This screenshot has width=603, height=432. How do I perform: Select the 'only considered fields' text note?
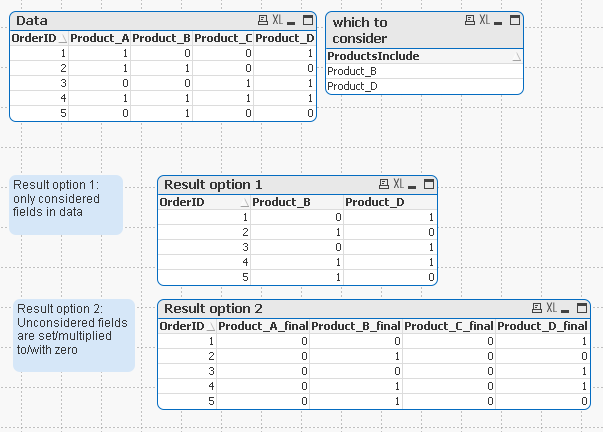[x=66, y=205]
